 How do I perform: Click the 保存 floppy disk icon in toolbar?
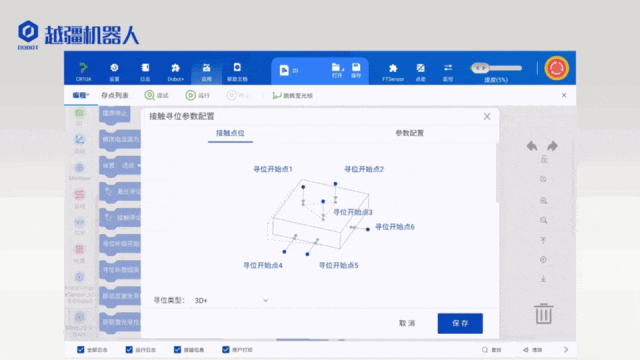click(x=356, y=67)
